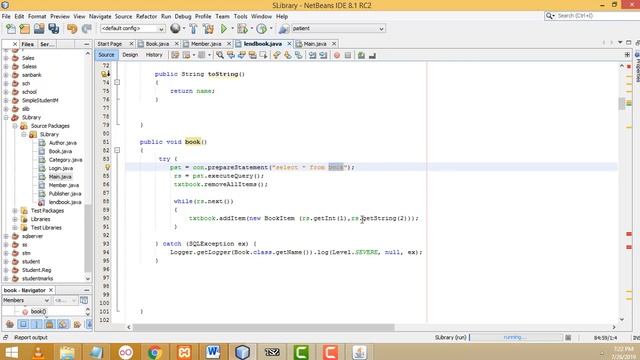Viewport: 640px width, 360px height.
Task: Click the Find Selection magnifier icon in editor toolbar
Action: click(220, 55)
